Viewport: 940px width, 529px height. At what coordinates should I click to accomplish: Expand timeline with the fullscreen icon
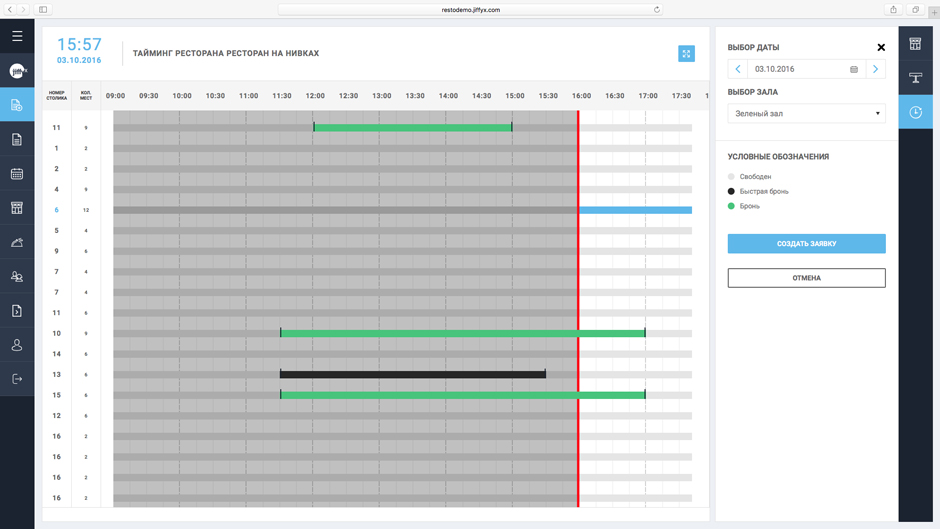686,54
